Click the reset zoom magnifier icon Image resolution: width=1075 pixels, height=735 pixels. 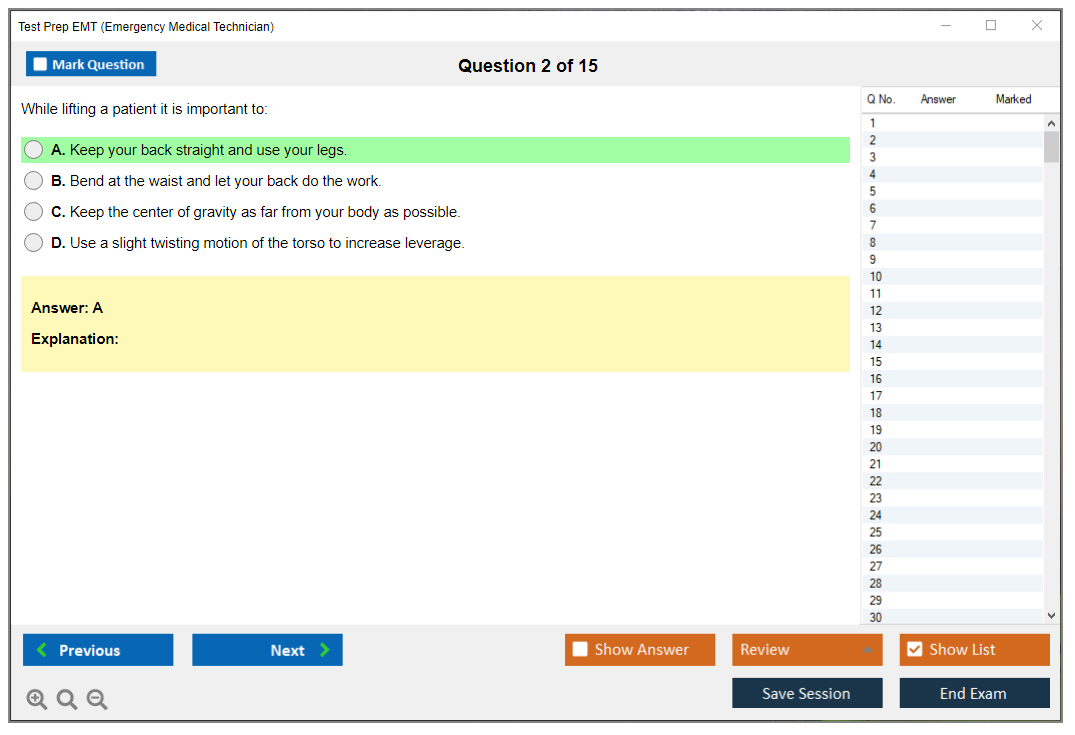[67, 700]
